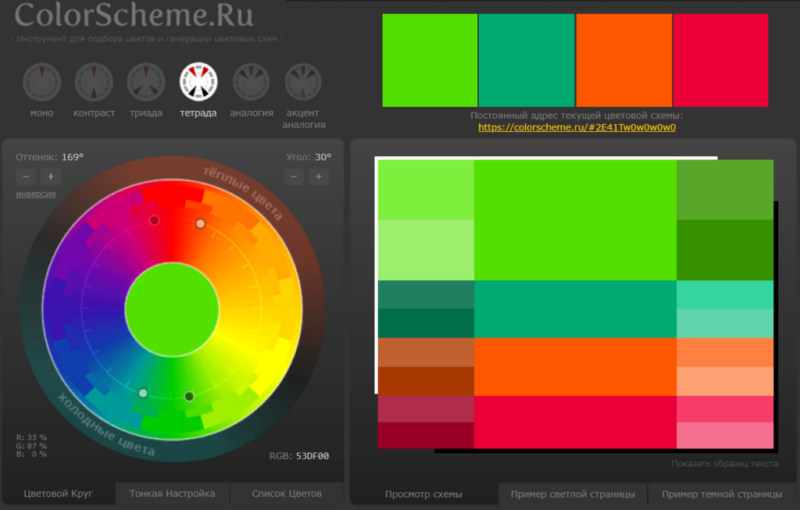Pick the bright aqua-mint tint in preview
This screenshot has height=510, width=800.
[725, 294]
